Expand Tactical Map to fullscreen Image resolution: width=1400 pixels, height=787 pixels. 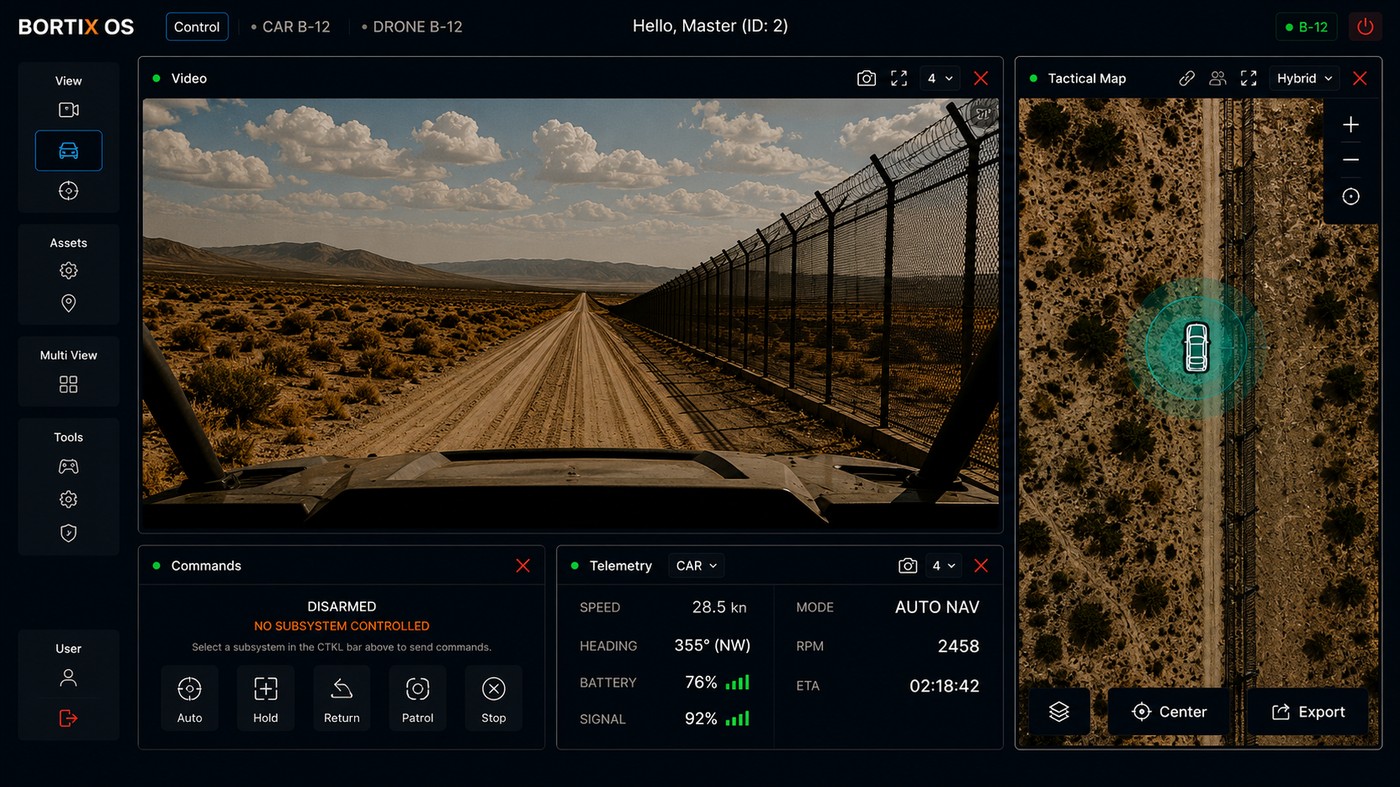coord(1248,78)
